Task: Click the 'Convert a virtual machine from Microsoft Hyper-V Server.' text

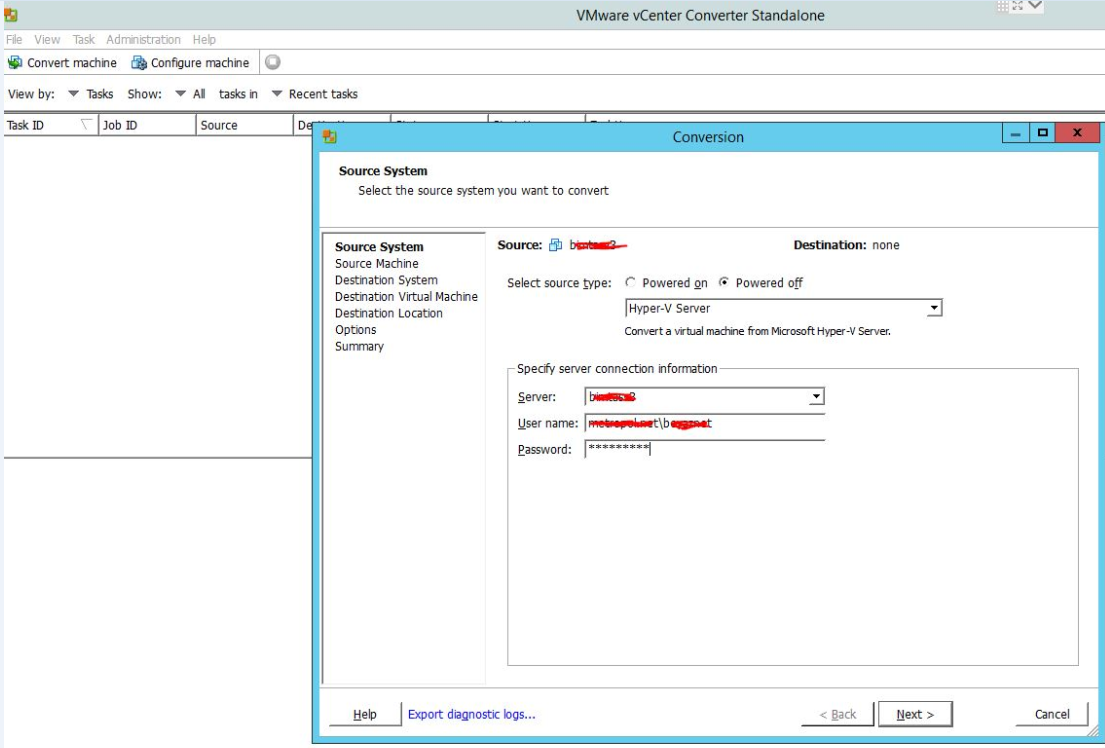Action: pos(758,331)
